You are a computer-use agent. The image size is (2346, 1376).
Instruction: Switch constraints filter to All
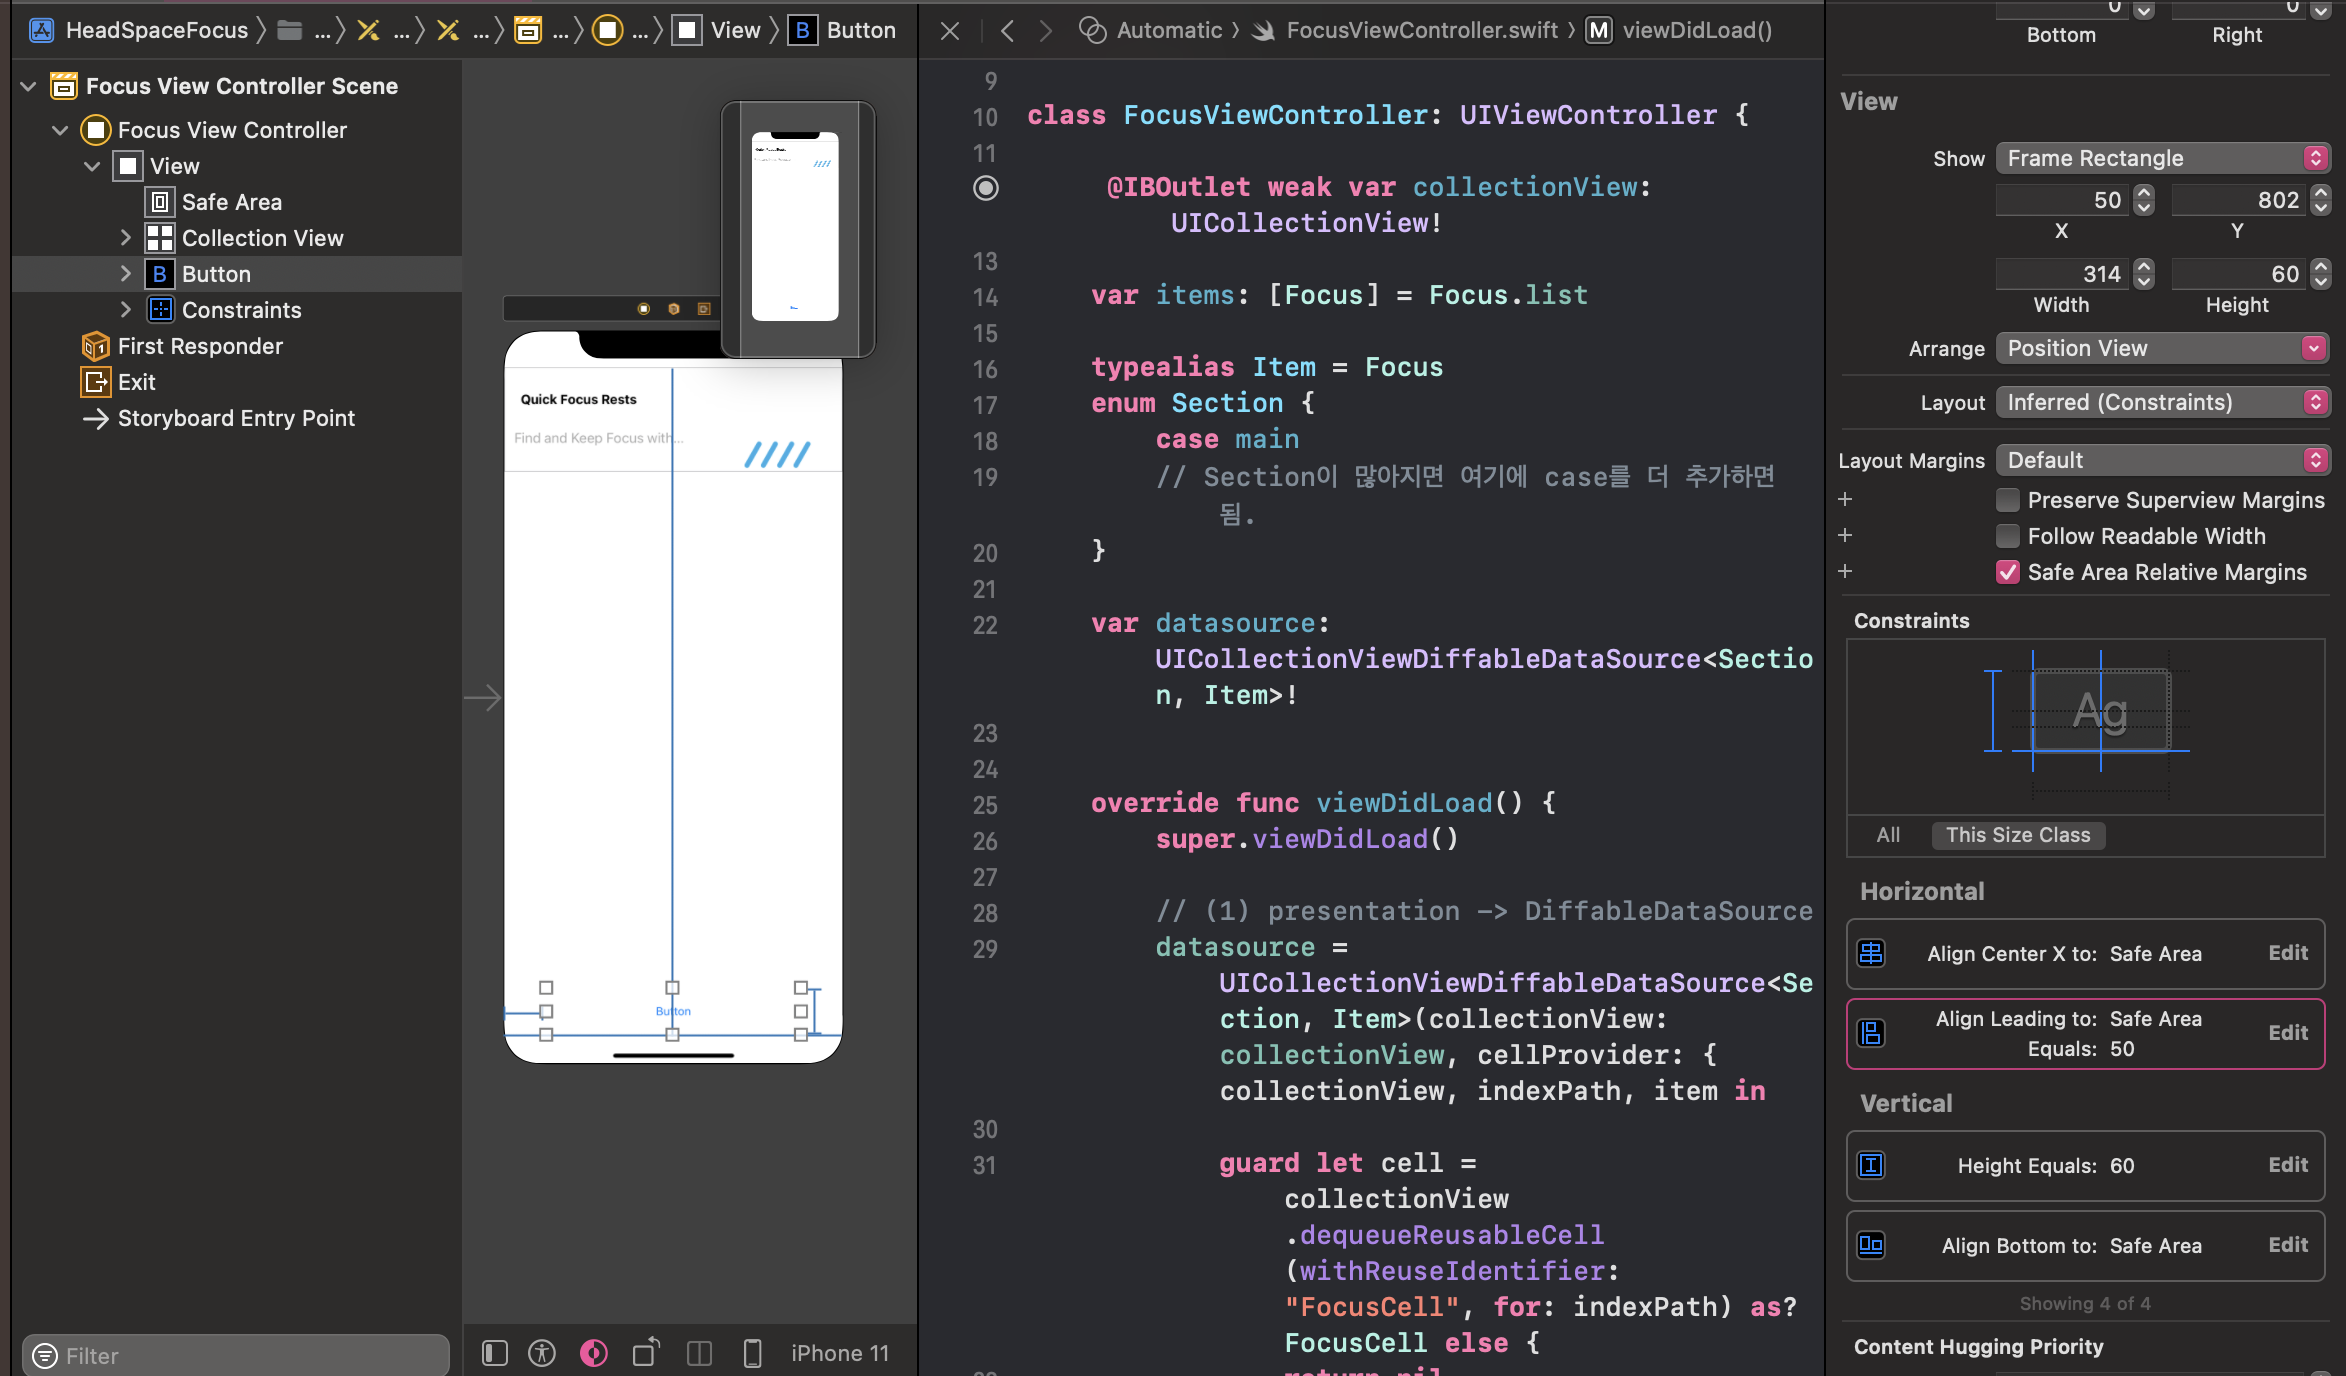(x=1888, y=835)
